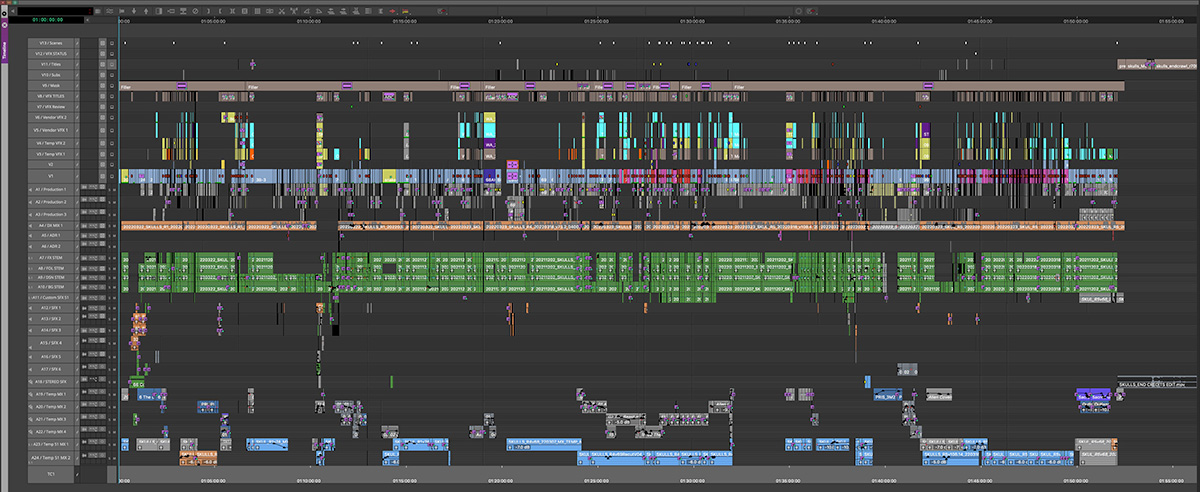Select the red segment overwrite arrow tool
The width and height of the screenshot is (1200, 492).
392,10
